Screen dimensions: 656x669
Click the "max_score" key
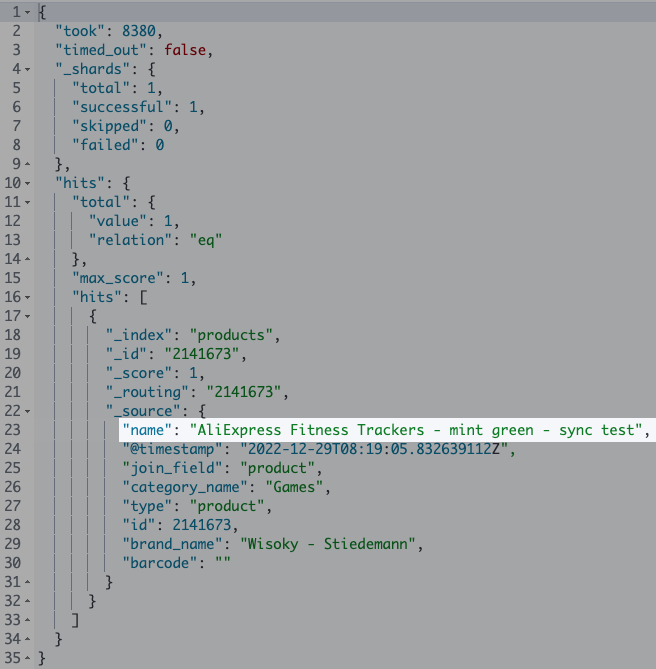117,278
